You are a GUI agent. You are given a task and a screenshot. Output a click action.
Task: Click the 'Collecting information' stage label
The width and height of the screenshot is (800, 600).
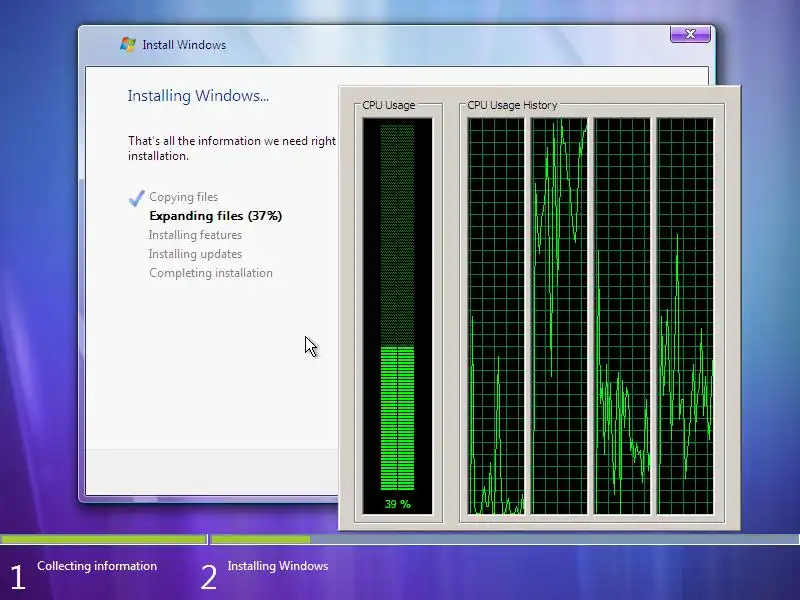point(97,566)
